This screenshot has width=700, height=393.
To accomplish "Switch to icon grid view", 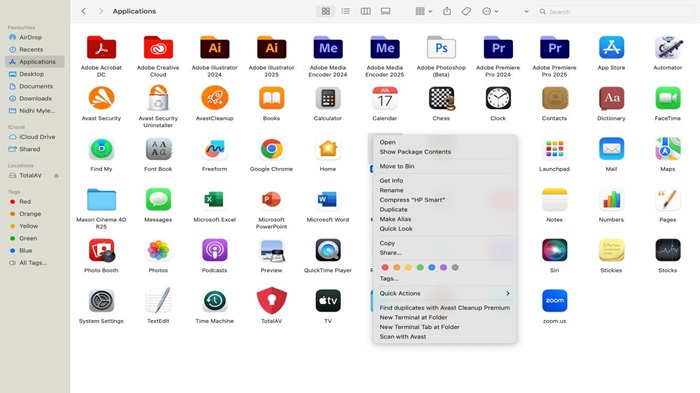I will (x=326, y=11).
